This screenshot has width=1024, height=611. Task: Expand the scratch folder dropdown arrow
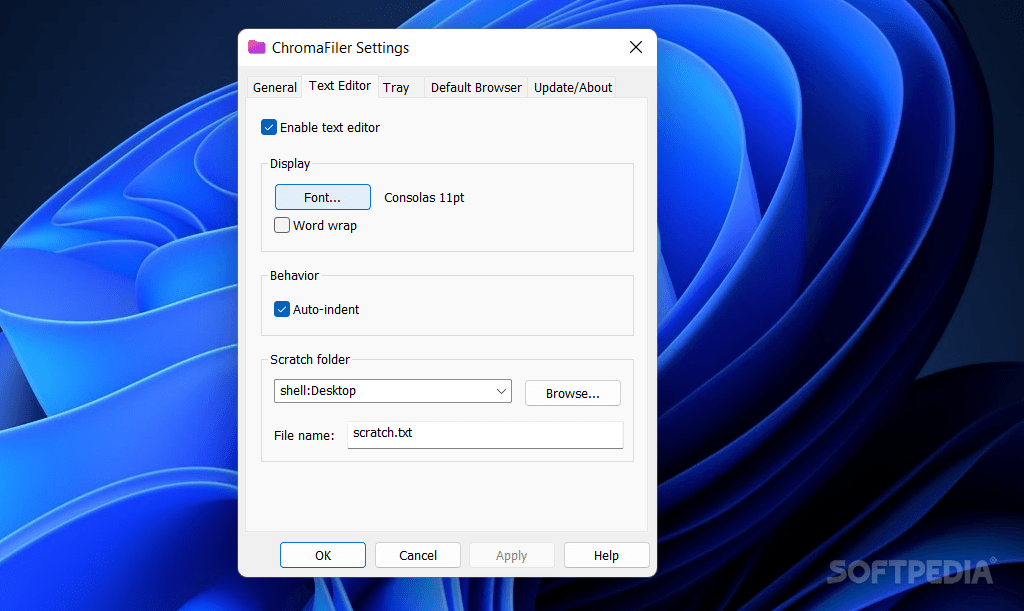501,391
